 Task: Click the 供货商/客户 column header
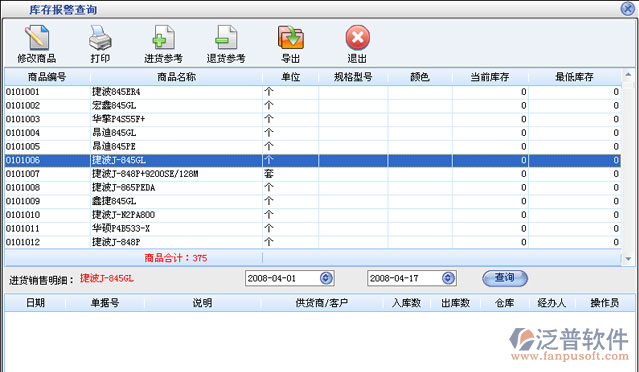pos(322,303)
